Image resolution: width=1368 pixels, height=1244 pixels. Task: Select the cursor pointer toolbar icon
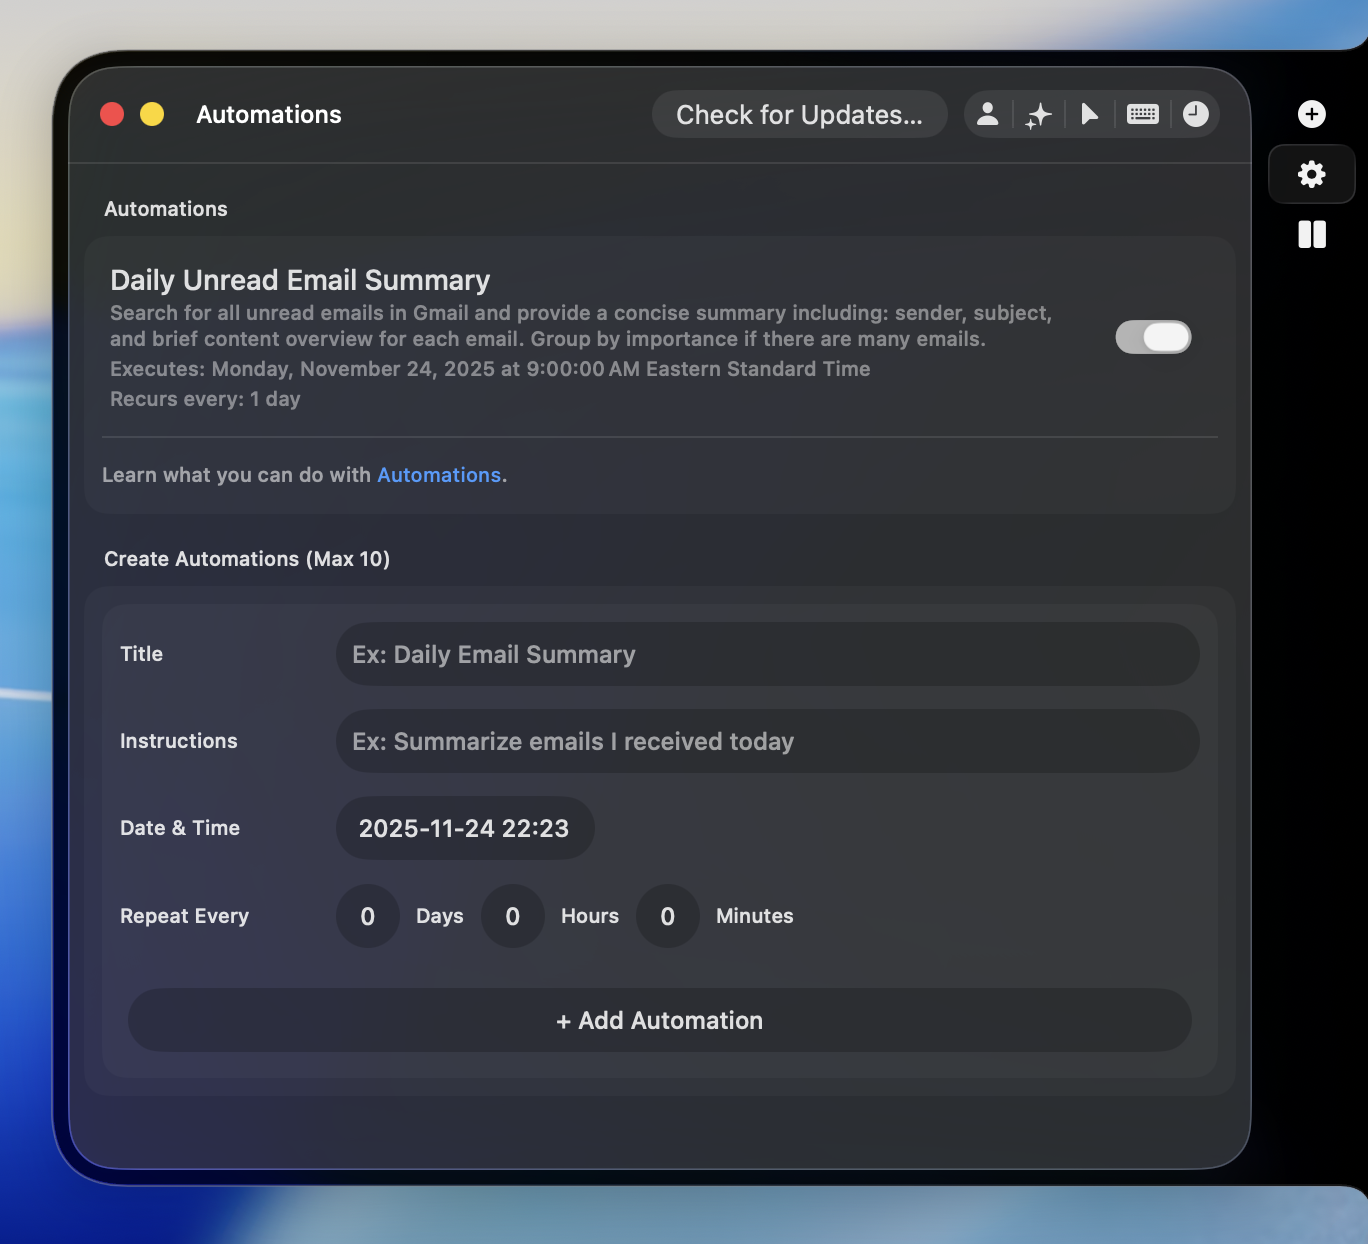[x=1090, y=114]
